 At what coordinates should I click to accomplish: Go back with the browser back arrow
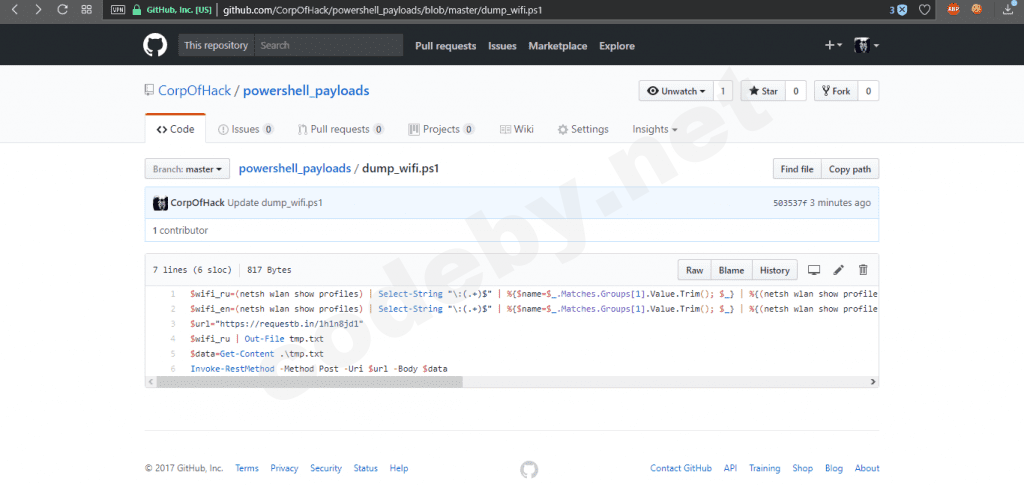[x=15, y=10]
